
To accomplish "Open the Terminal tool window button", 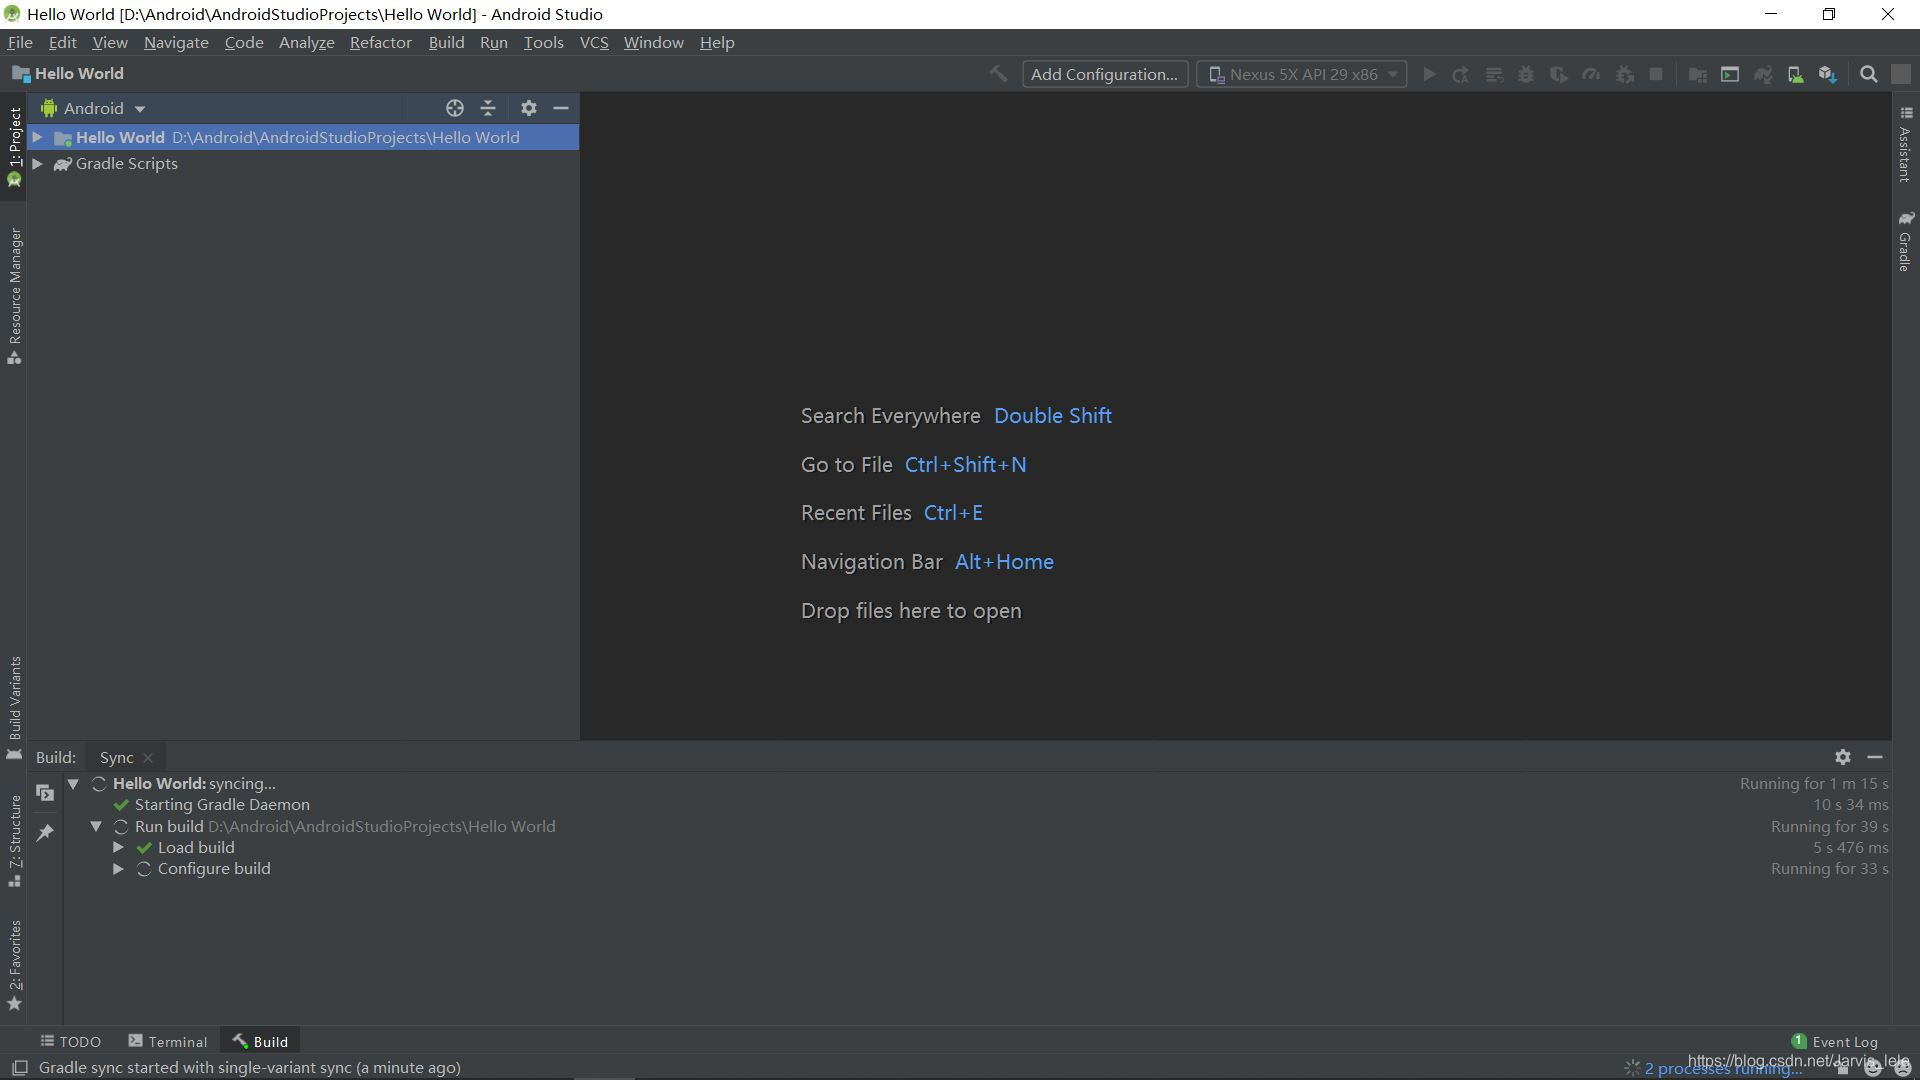I will 167,1041.
